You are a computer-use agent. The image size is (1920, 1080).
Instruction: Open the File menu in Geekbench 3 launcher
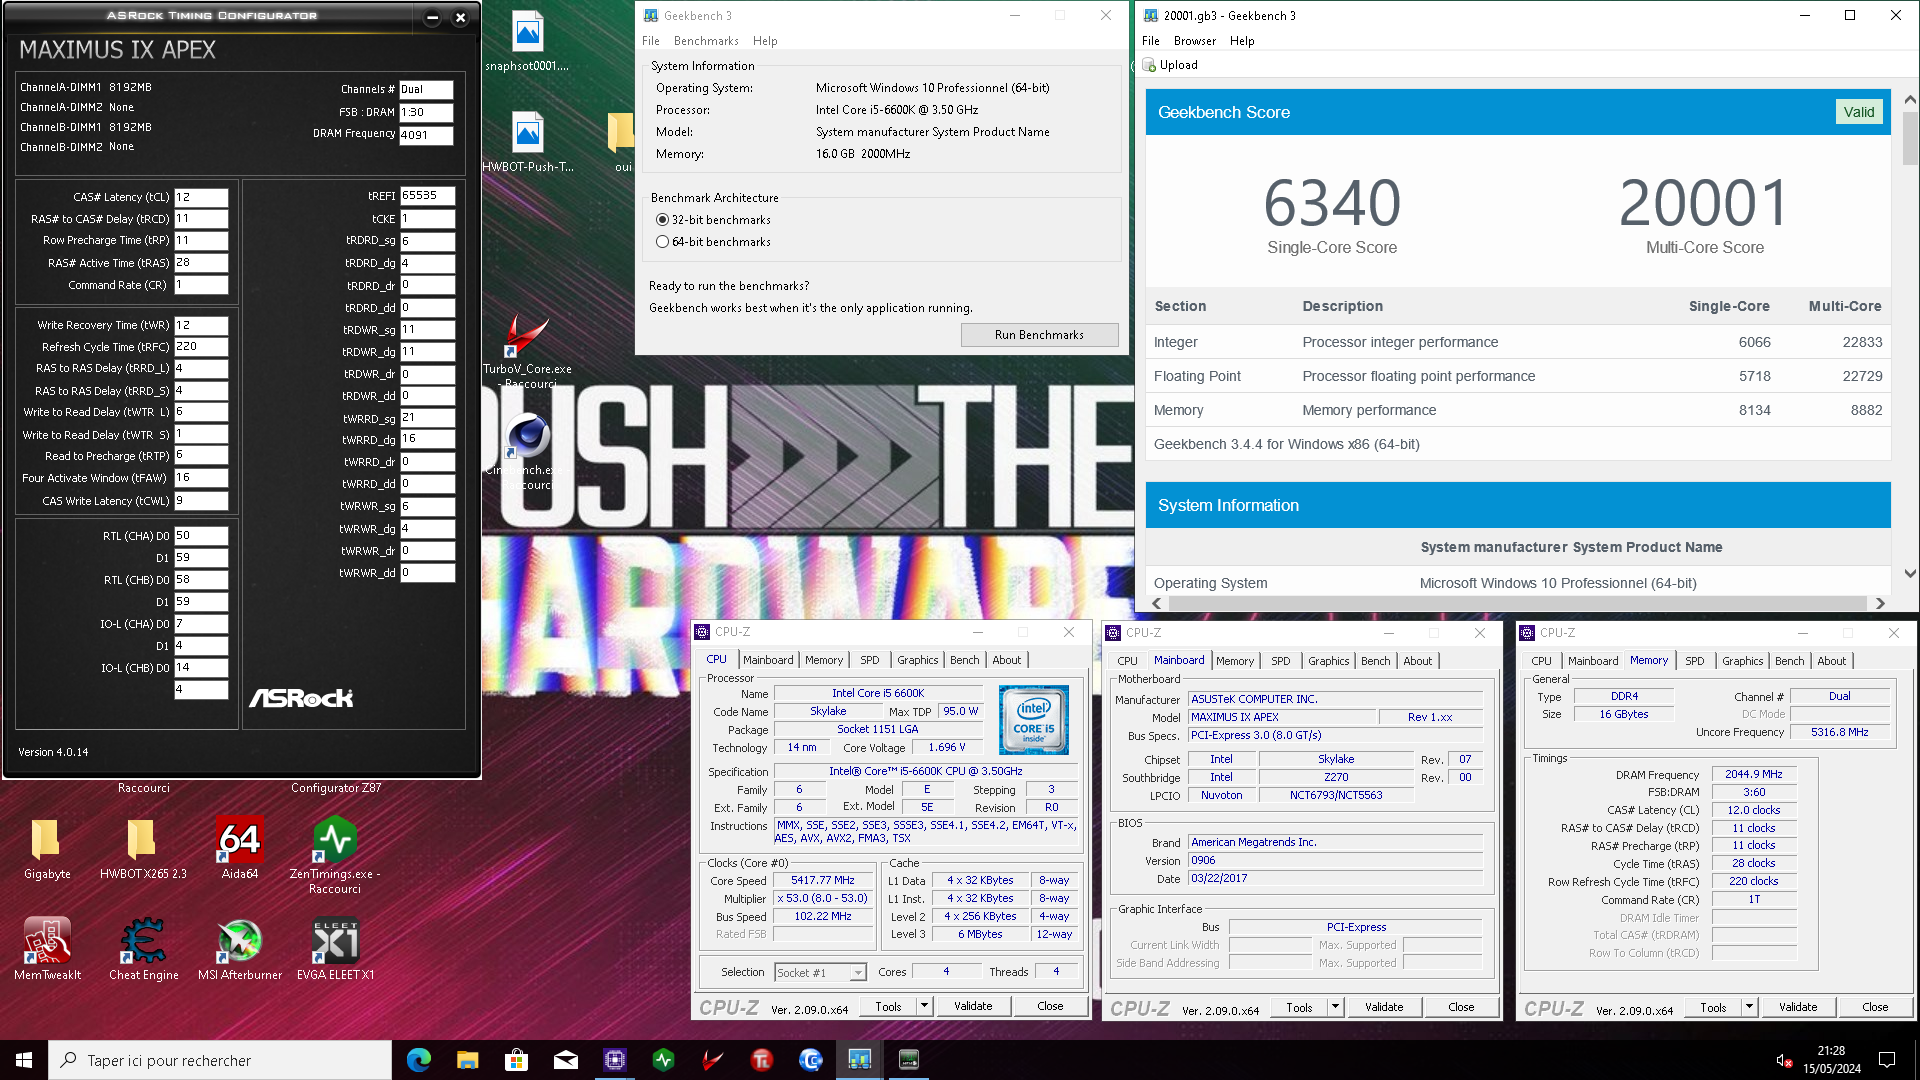click(651, 41)
